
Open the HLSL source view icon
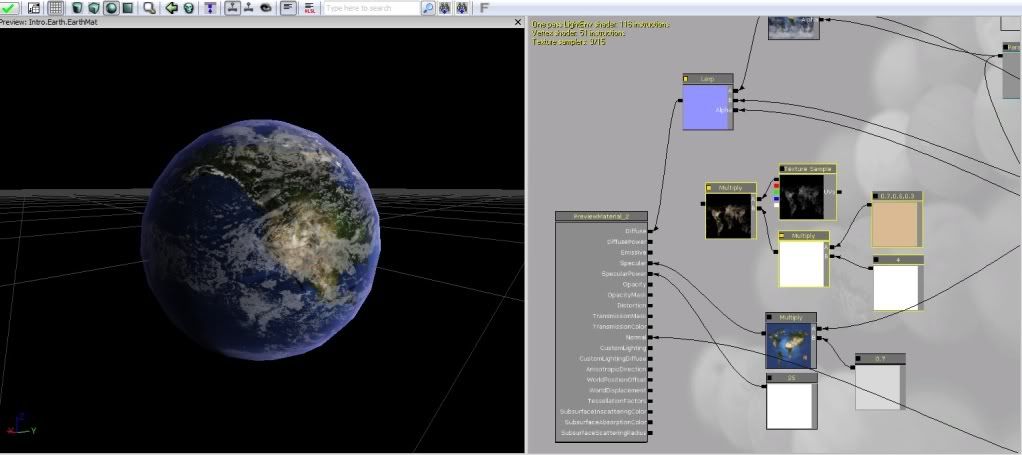[310, 8]
